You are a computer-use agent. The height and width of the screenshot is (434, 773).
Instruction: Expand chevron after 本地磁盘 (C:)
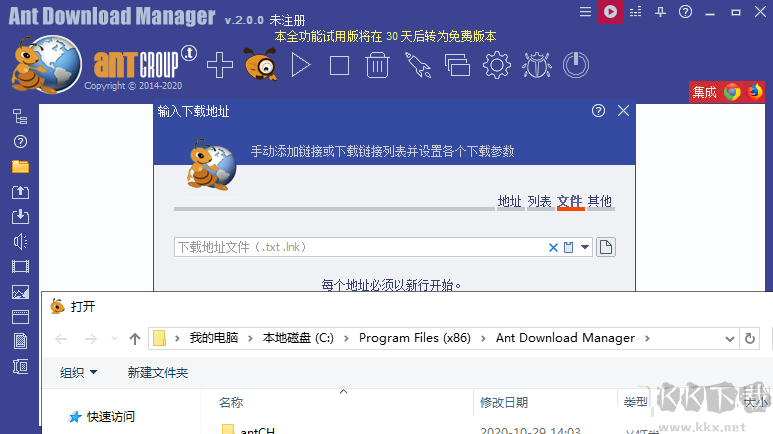pyautogui.click(x=346, y=339)
